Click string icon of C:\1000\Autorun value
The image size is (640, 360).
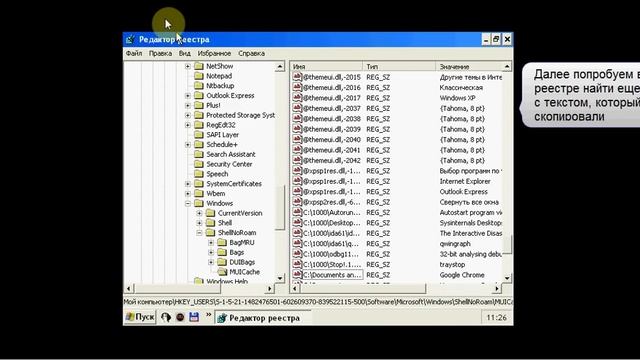297,212
